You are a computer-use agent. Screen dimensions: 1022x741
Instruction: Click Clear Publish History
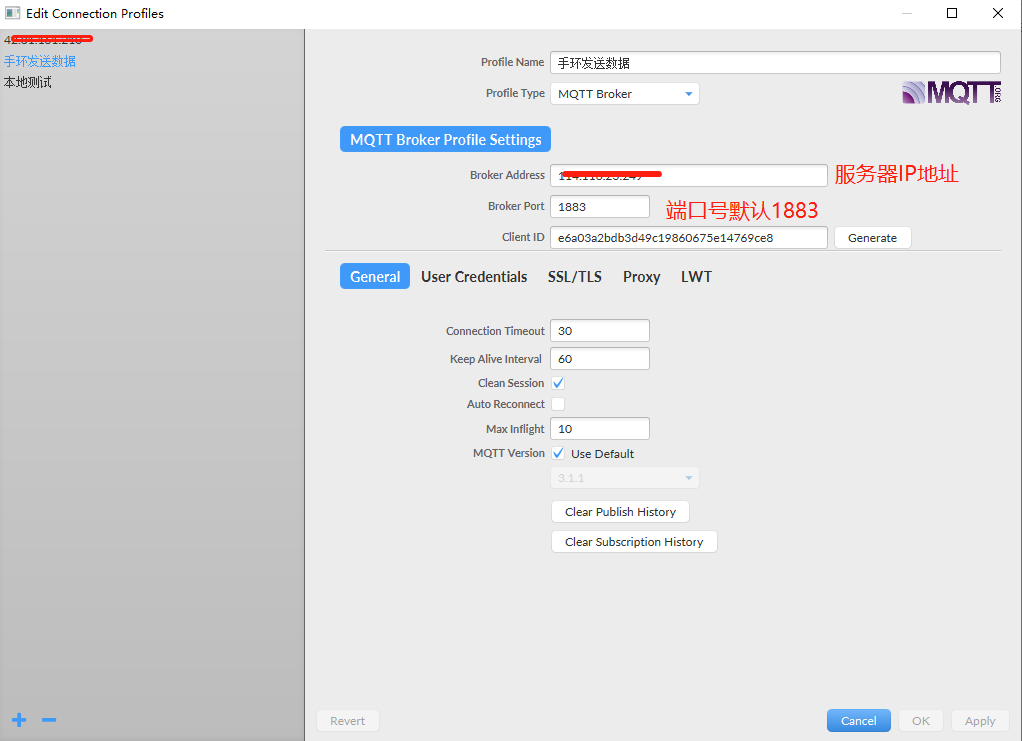620,511
